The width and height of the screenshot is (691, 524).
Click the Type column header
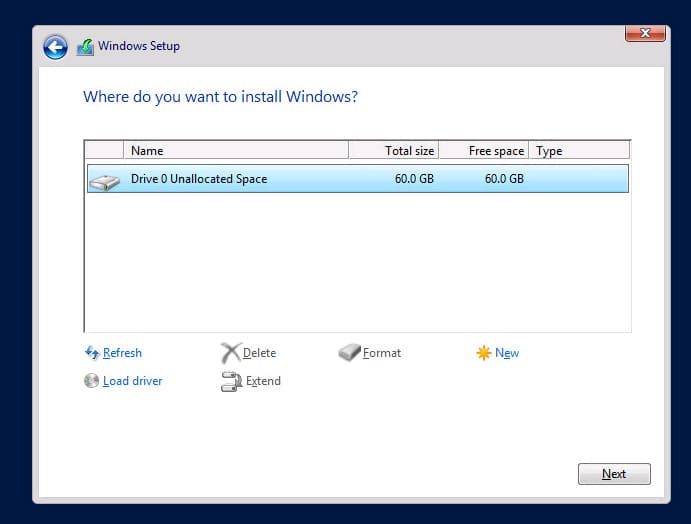(x=579, y=151)
